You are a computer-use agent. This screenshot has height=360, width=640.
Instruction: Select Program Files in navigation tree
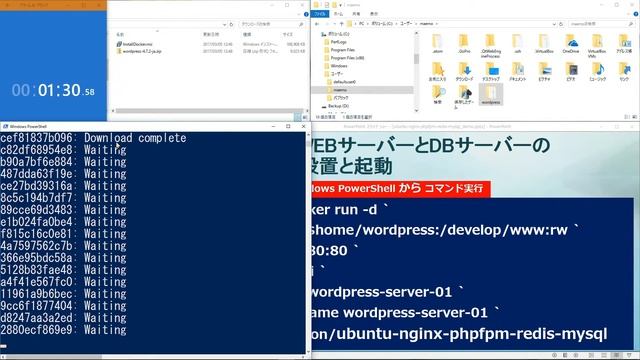(x=340, y=50)
